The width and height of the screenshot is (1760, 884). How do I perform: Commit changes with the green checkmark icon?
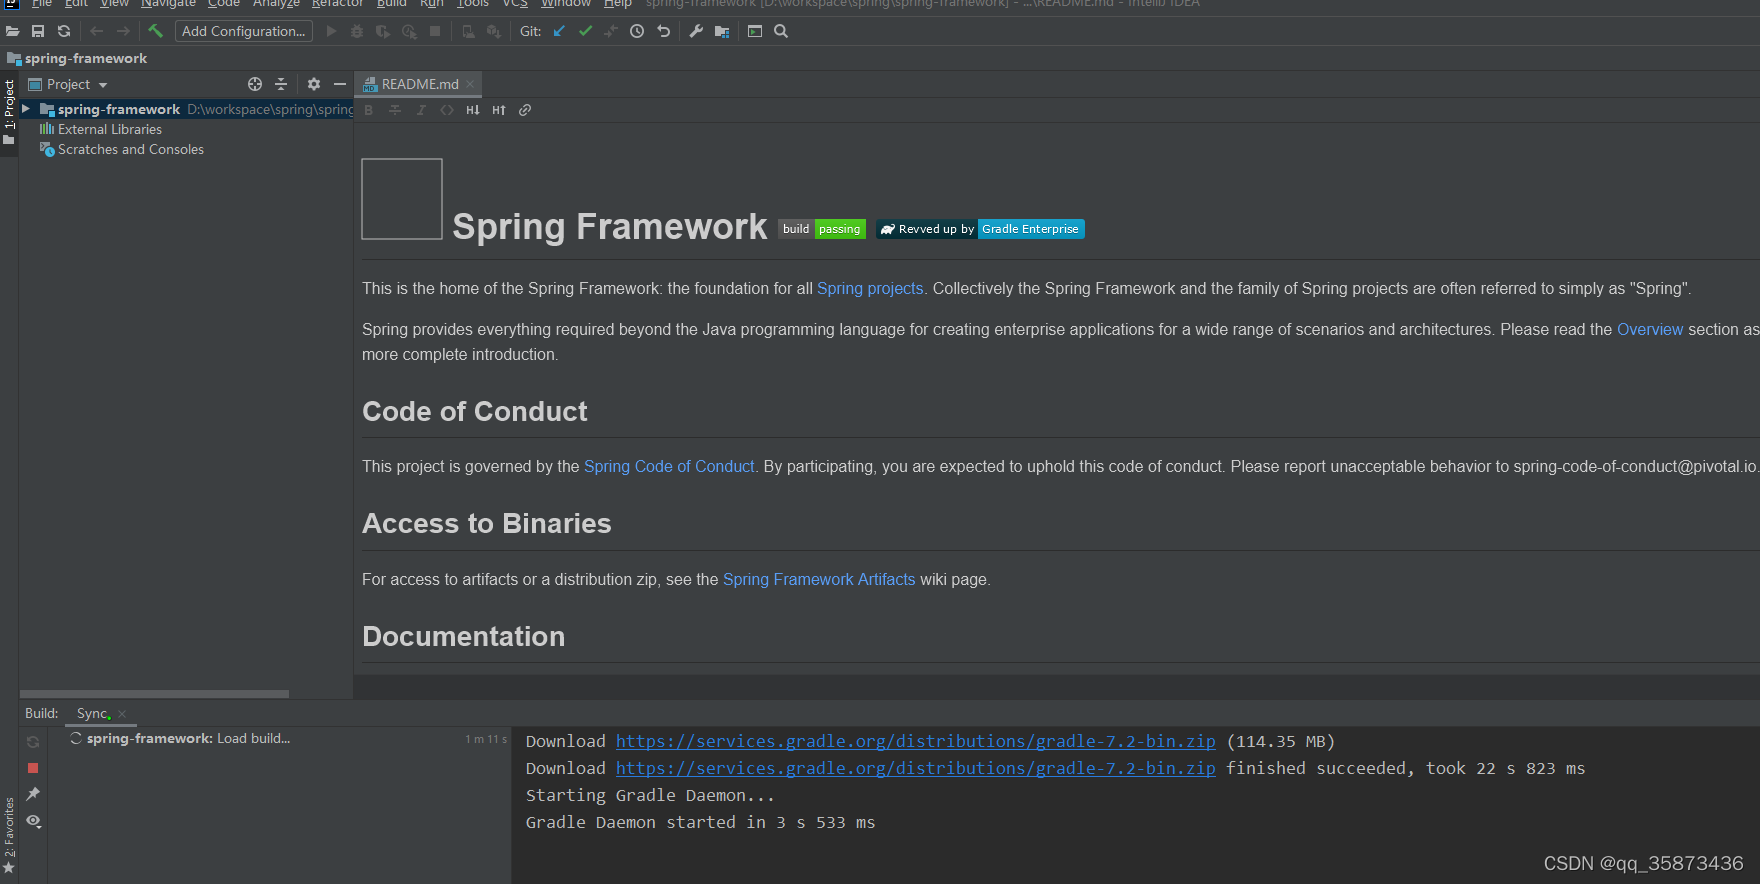(585, 31)
